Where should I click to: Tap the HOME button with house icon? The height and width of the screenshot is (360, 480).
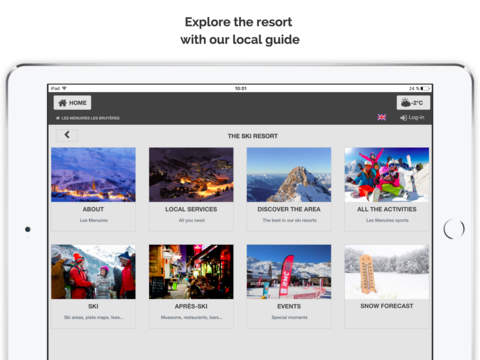(x=72, y=103)
